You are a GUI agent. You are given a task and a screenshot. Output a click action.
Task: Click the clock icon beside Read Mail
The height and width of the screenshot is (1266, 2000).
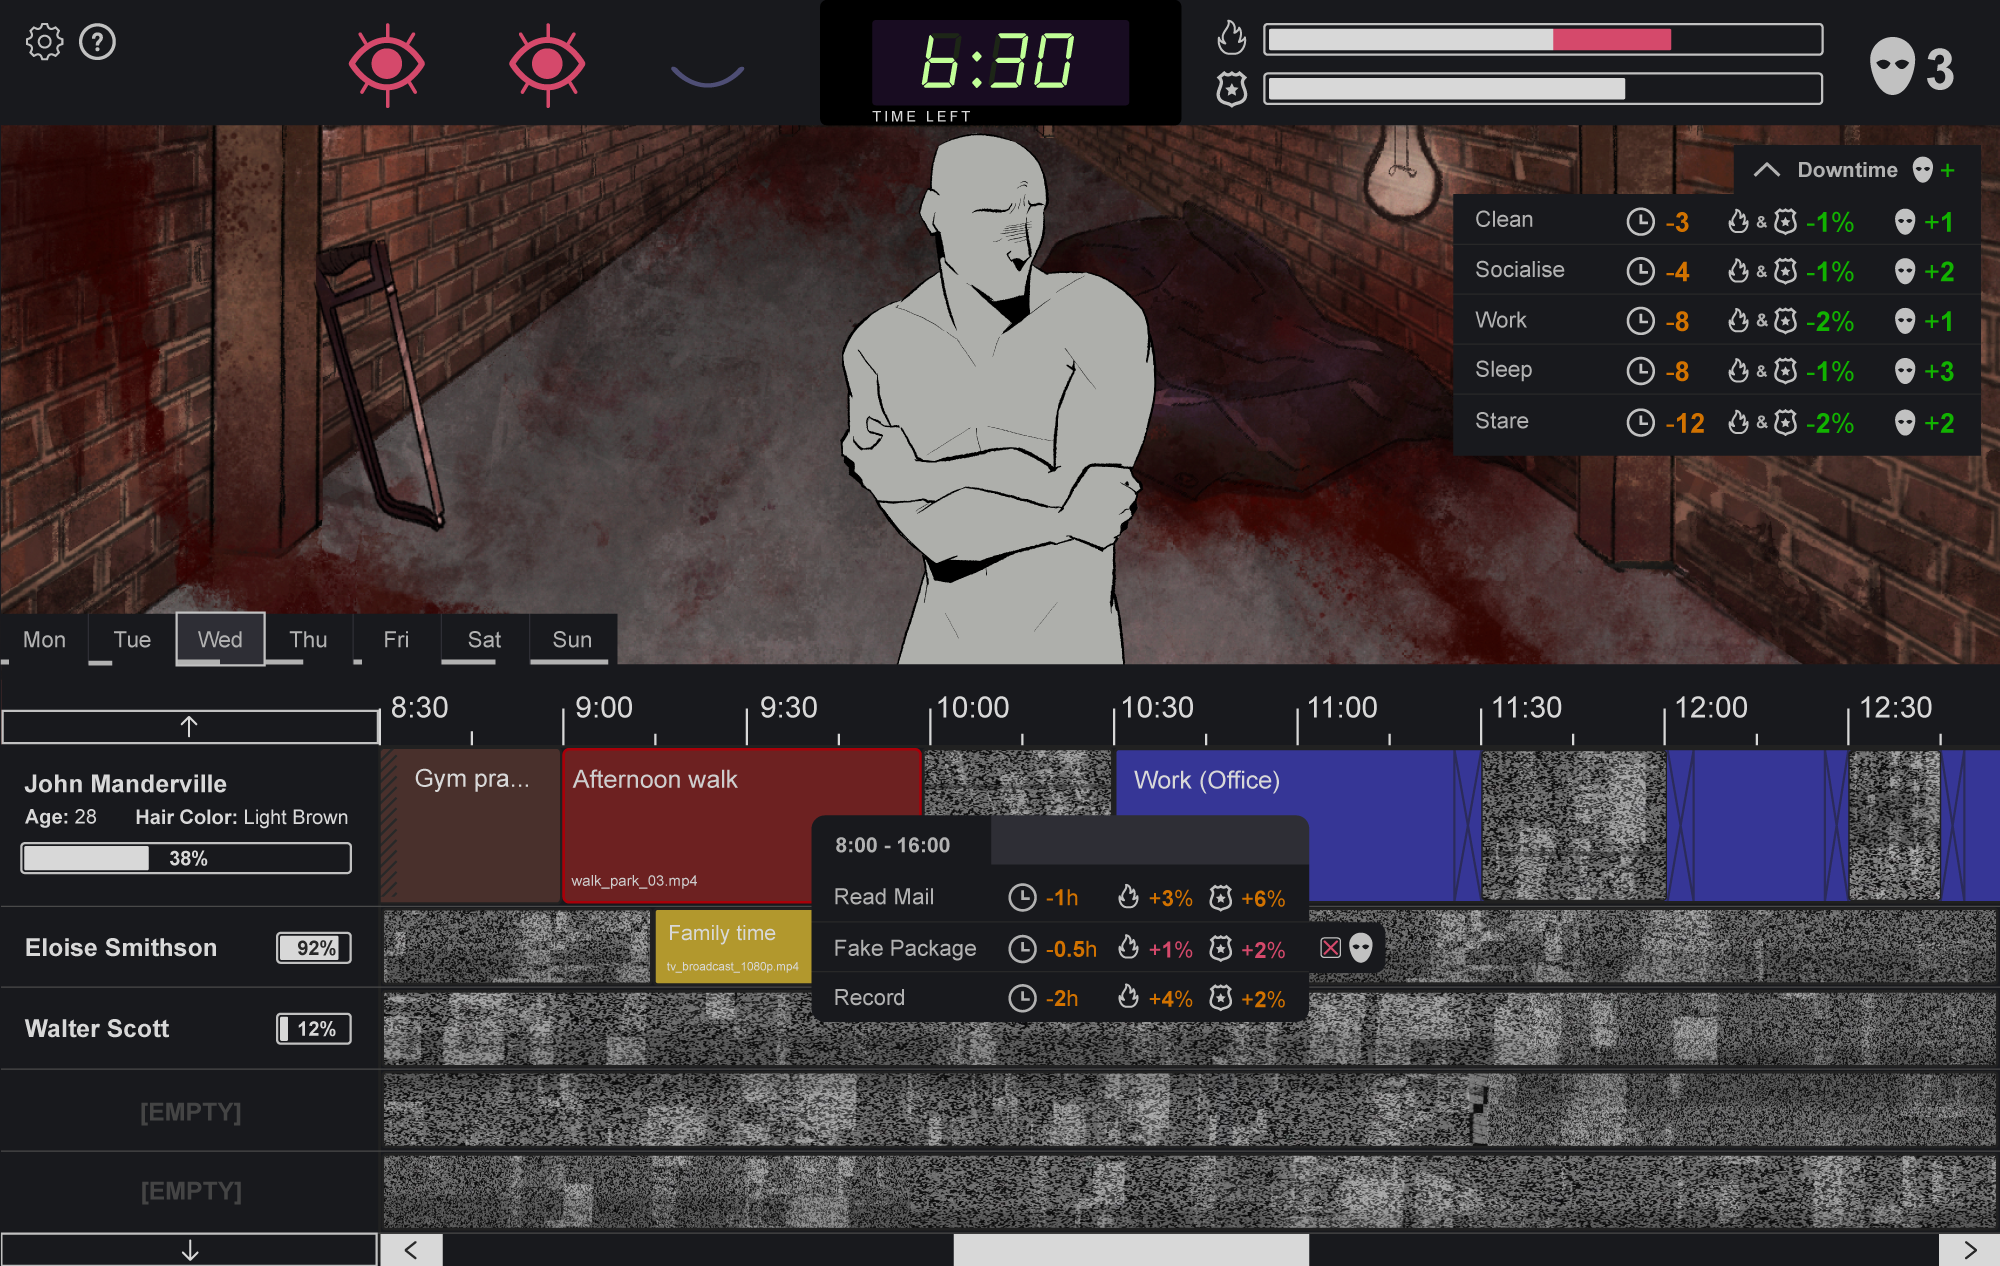tap(1022, 898)
